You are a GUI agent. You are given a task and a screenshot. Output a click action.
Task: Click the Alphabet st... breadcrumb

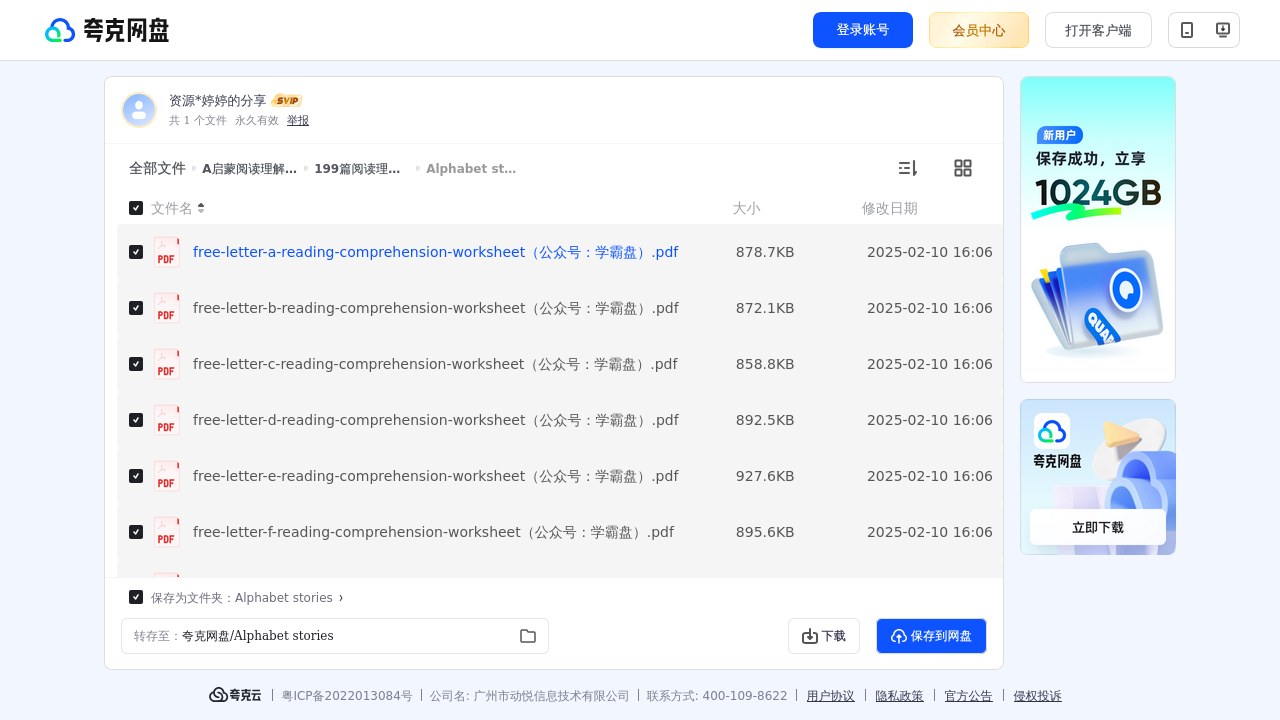(471, 169)
